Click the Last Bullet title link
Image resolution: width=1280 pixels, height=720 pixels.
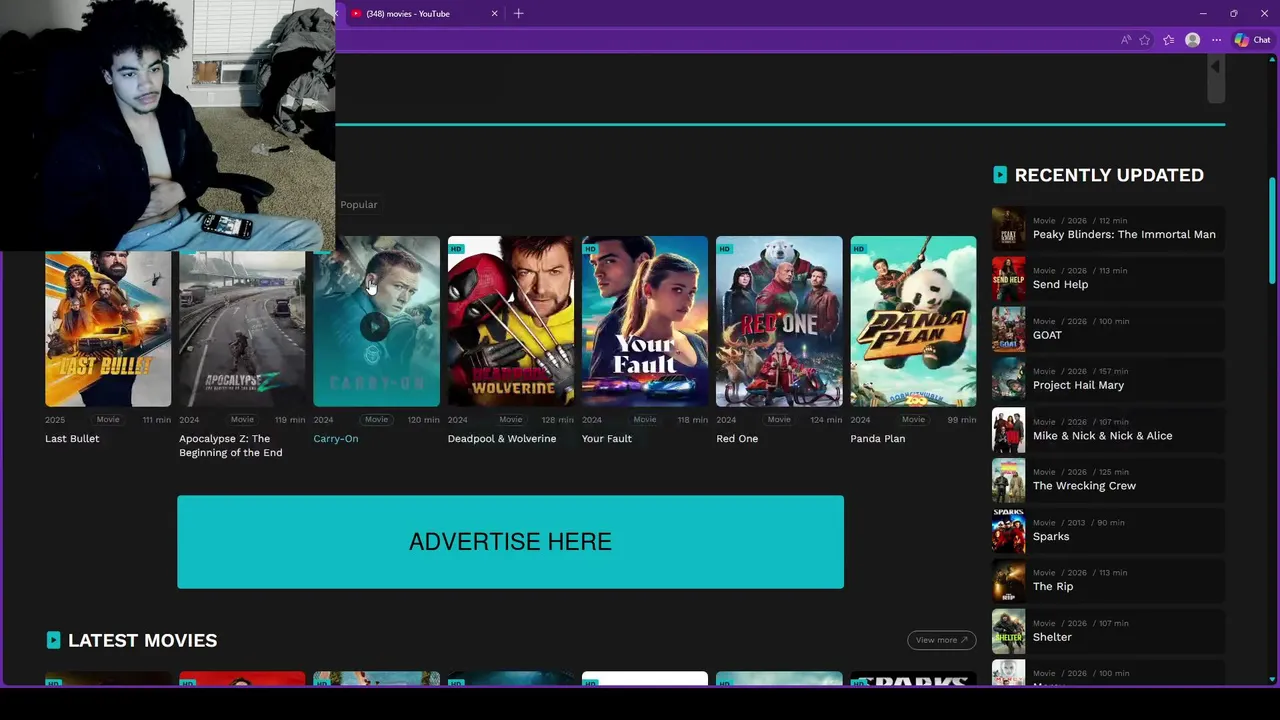click(x=72, y=439)
